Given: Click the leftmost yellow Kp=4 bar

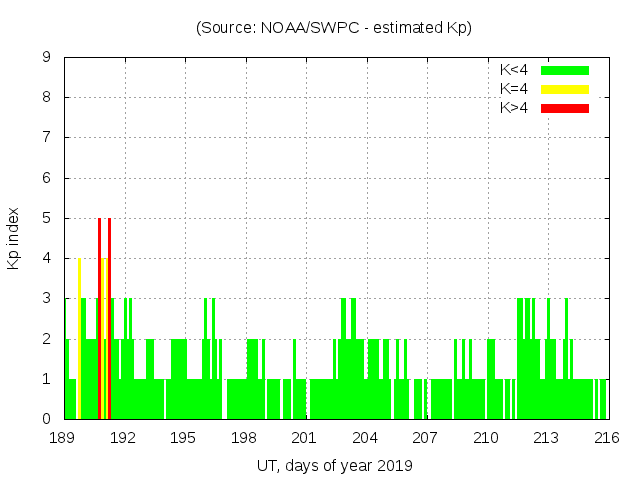Looking at the screenshot, I should coord(79,338).
